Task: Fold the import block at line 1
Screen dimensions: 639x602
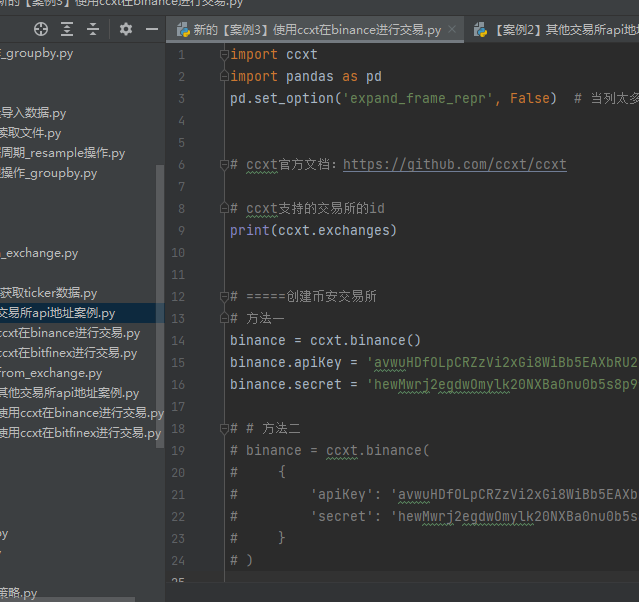Action: coord(223,54)
